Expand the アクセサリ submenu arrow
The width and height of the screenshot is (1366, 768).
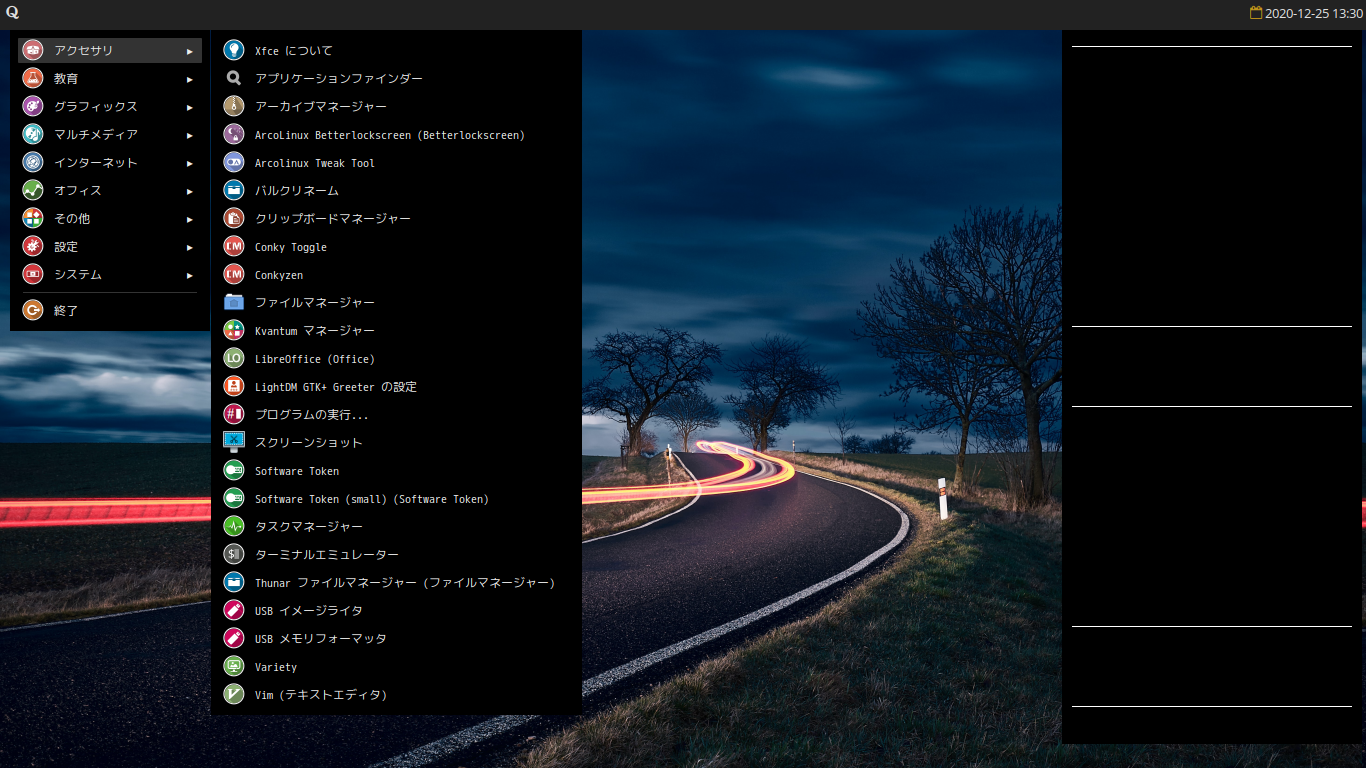190,51
